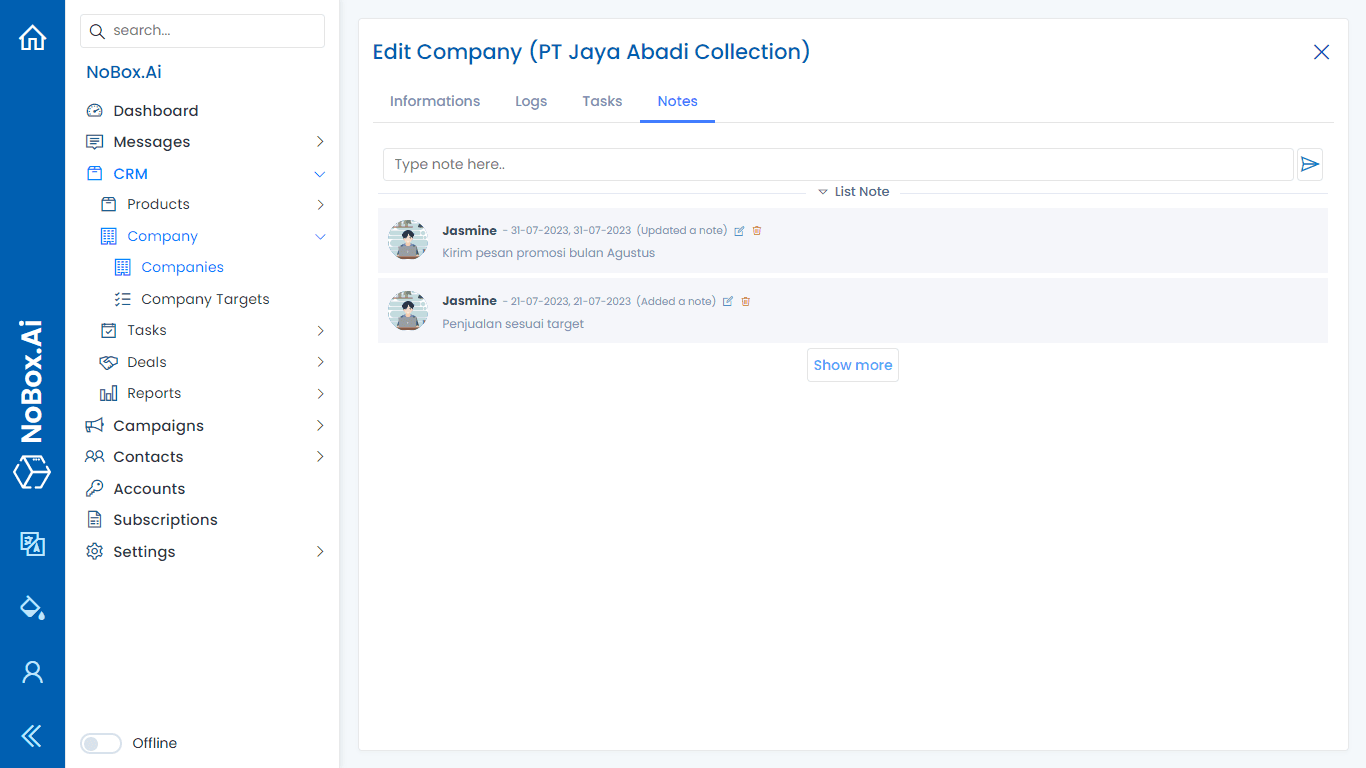This screenshot has height=768, width=1366.
Task: Toggle the Offline switch
Action: (x=100, y=743)
